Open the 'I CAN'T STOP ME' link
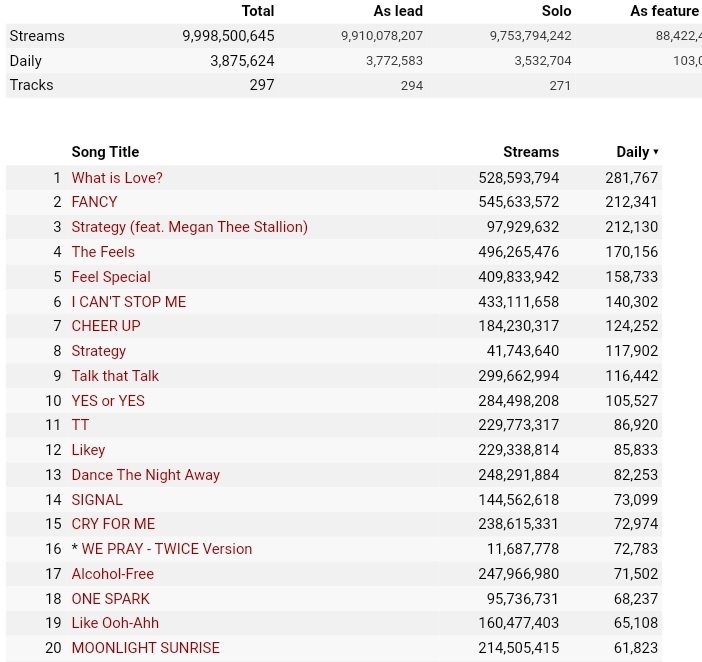The width and height of the screenshot is (702, 662). 128,302
